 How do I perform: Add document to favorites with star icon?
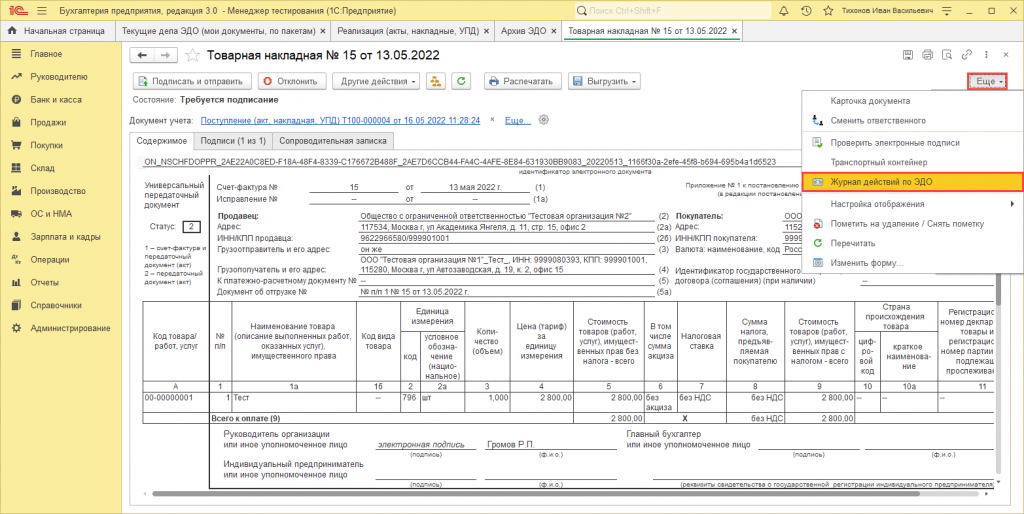pos(192,56)
